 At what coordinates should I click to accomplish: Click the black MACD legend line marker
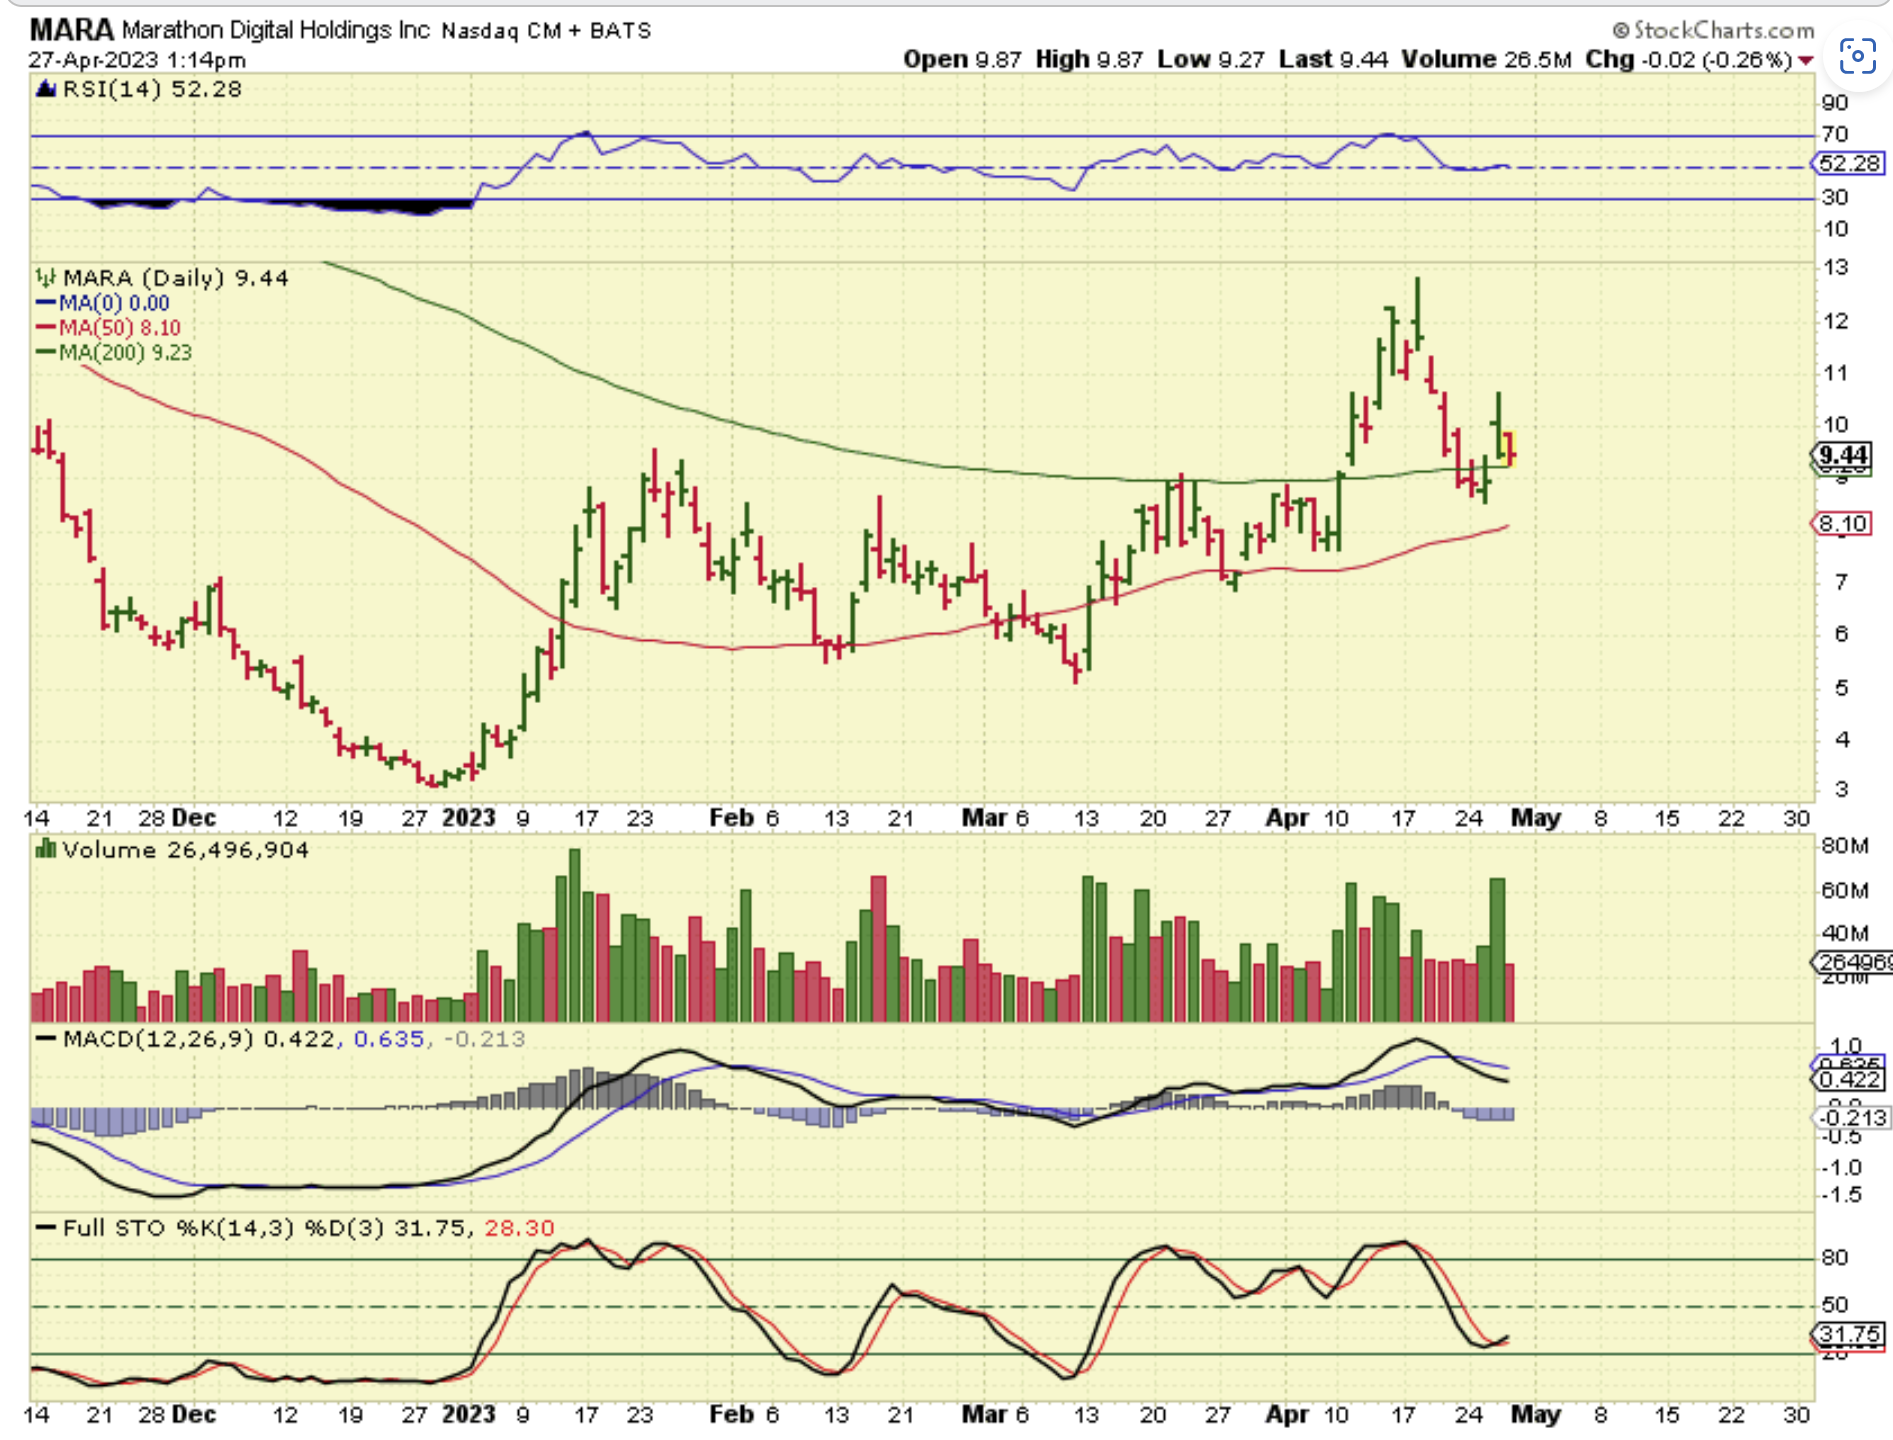point(46,1039)
